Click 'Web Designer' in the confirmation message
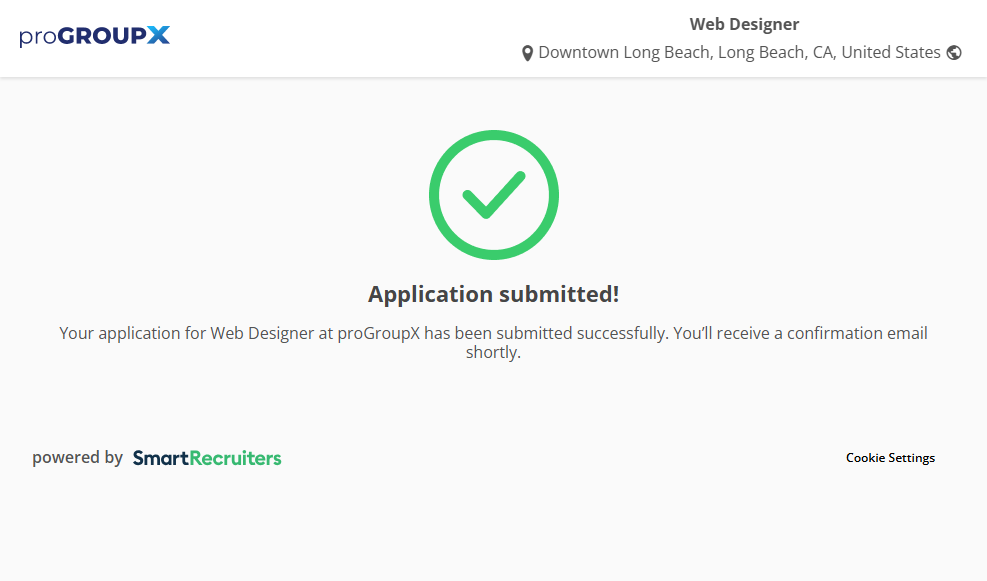Image resolution: width=987 pixels, height=581 pixels. (x=261, y=333)
